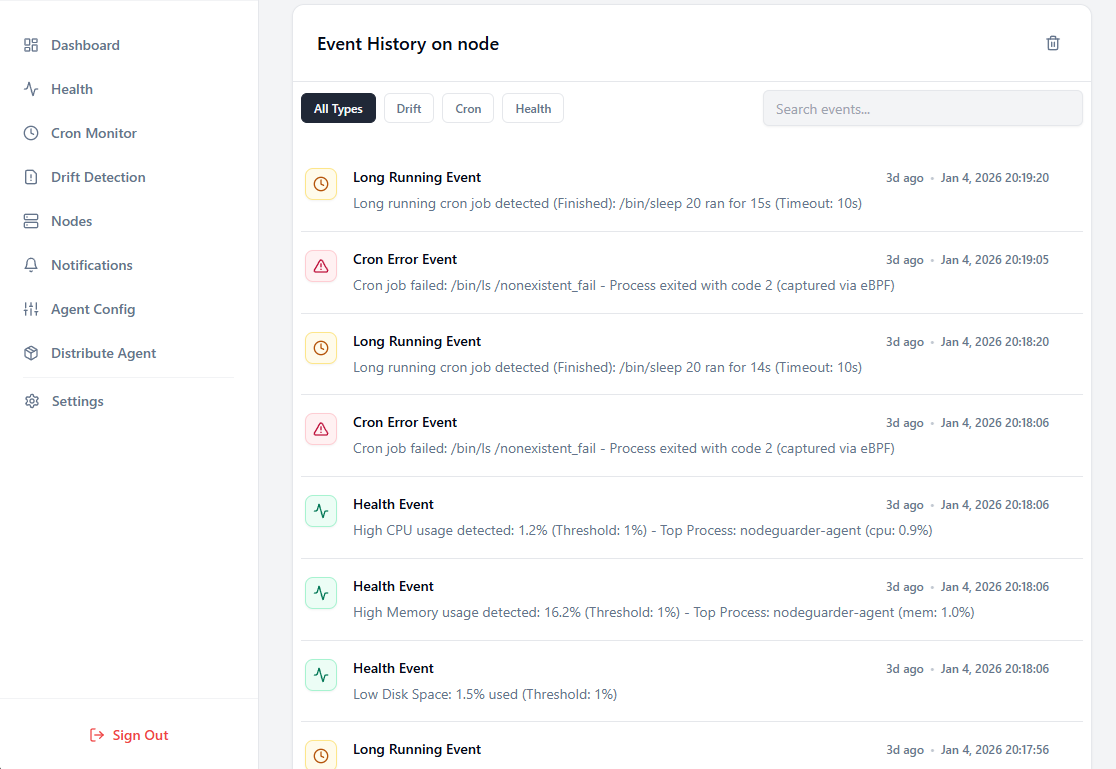This screenshot has width=1116, height=769.
Task: Select the All Types filter tab
Action: coord(338,108)
